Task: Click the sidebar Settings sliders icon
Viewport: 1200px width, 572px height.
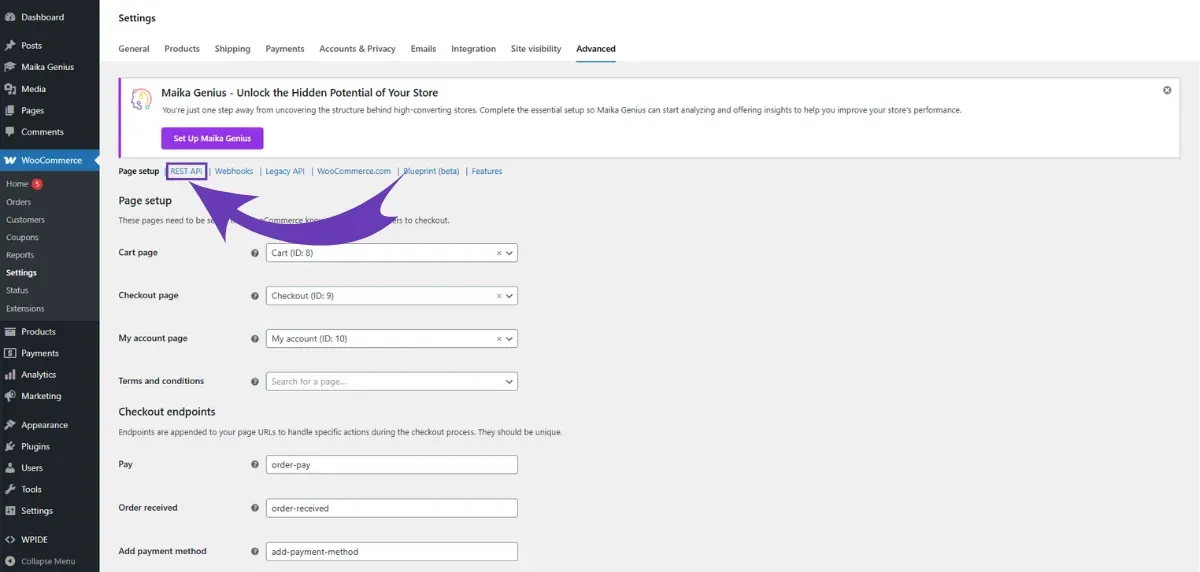Action: click(x=10, y=511)
